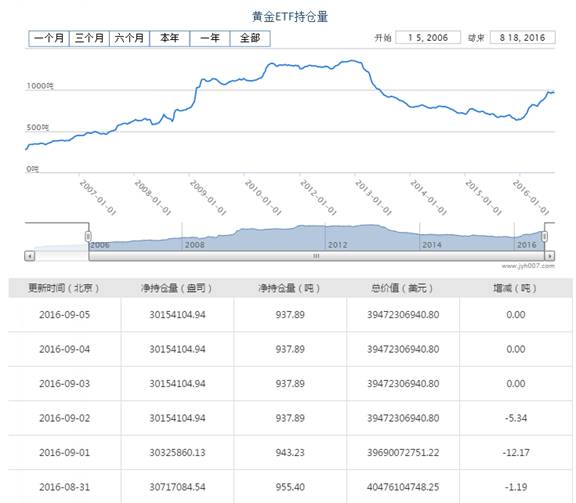The width and height of the screenshot is (576, 503).
Task: Select the 六个月 range button
Action: click(x=129, y=39)
